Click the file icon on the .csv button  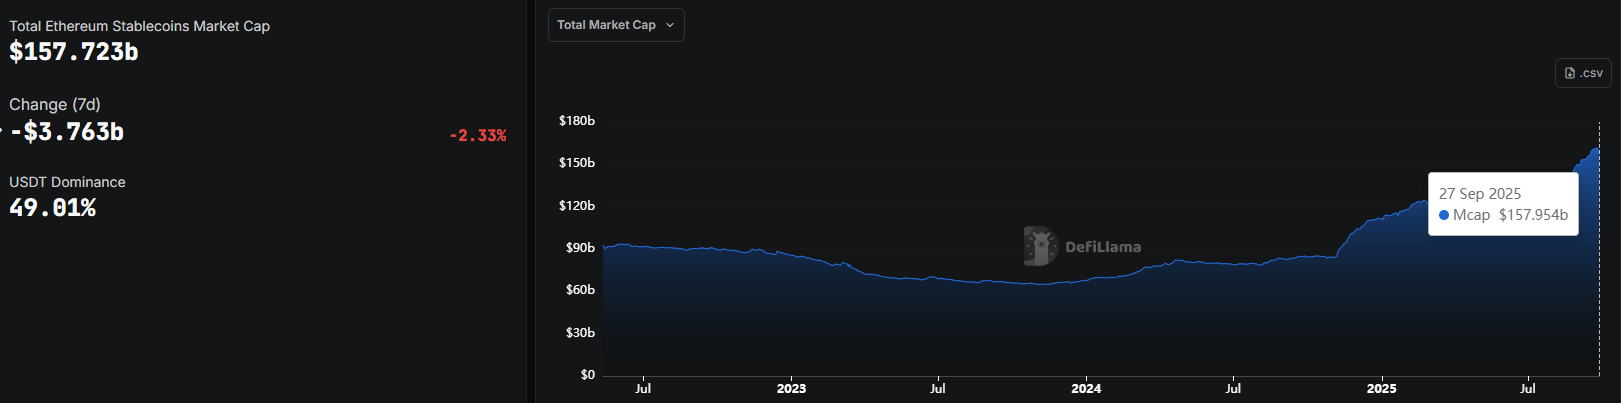(x=1570, y=73)
